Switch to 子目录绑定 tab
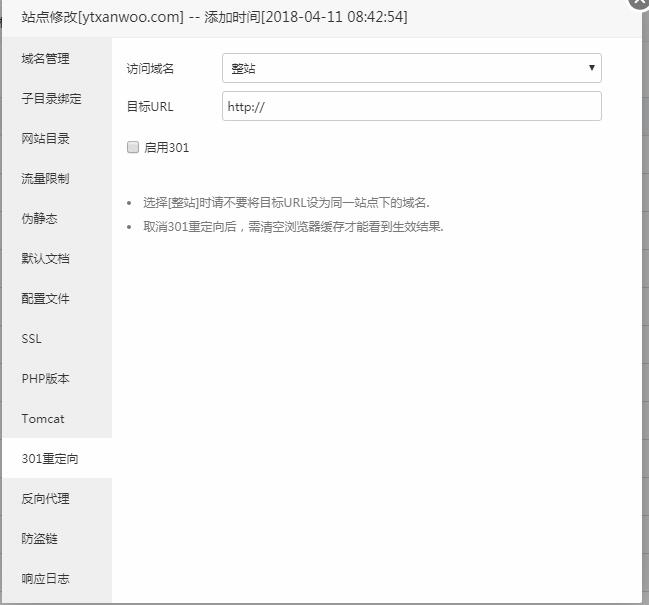Viewport: 649px width, 605px height. click(x=52, y=99)
